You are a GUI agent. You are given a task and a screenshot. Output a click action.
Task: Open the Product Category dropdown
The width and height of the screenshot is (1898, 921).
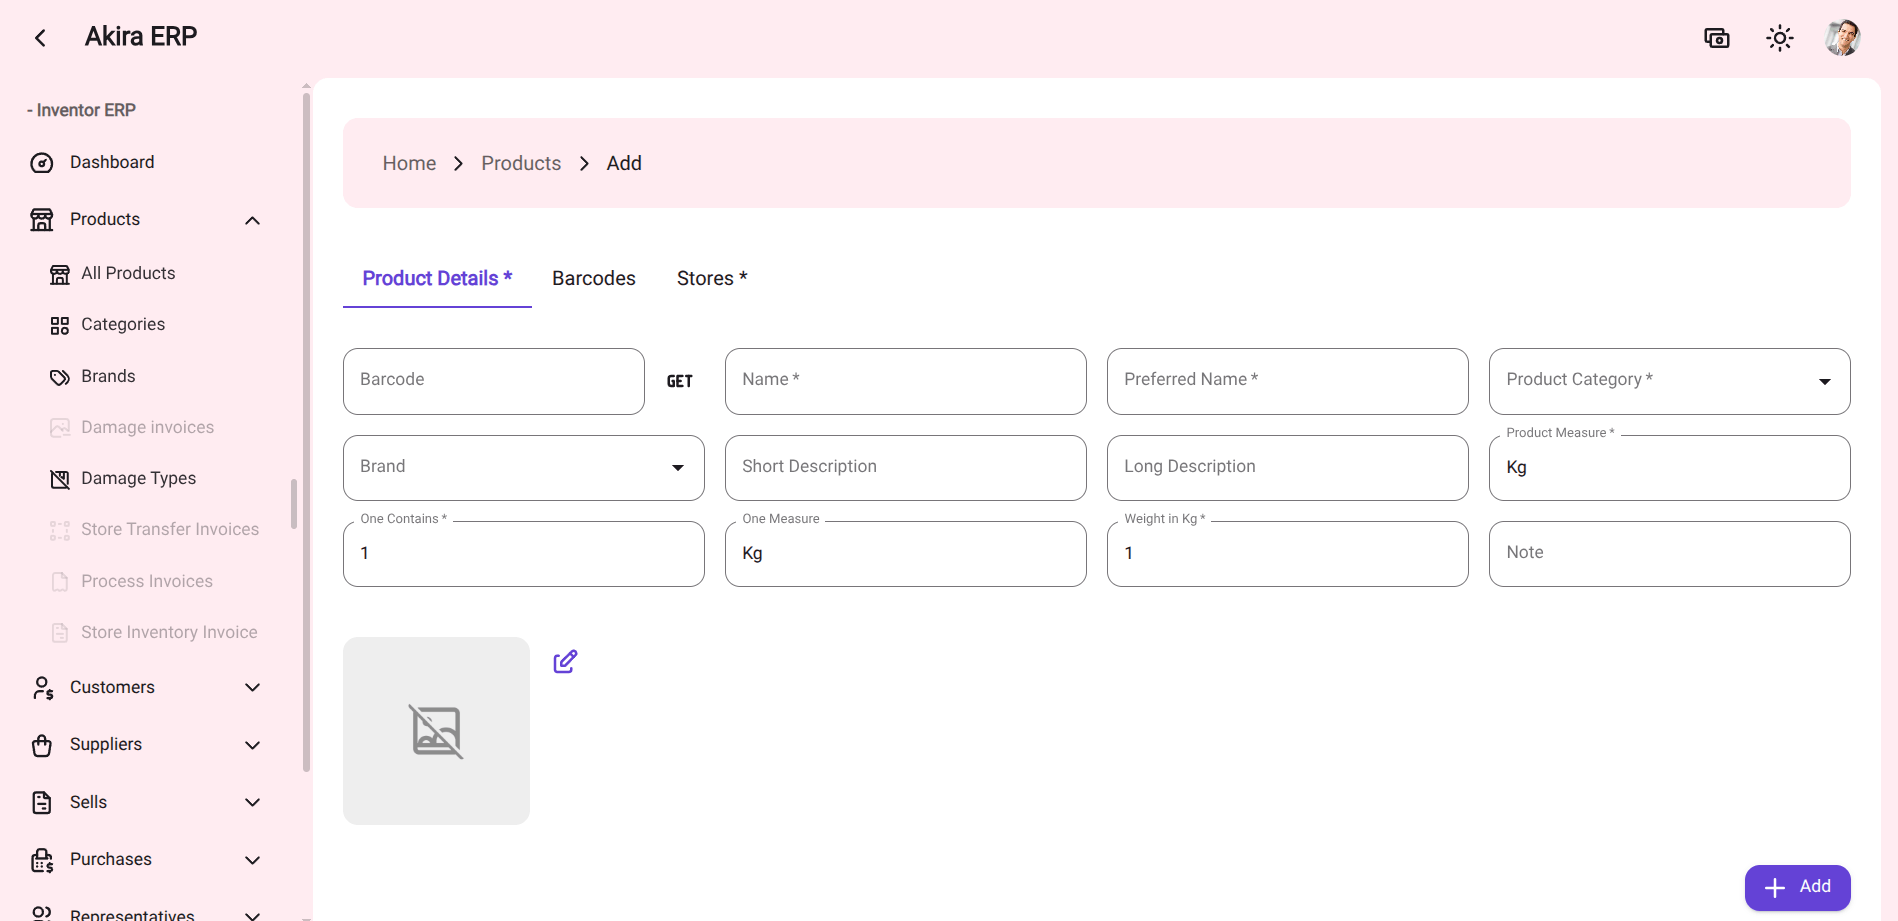1669,381
